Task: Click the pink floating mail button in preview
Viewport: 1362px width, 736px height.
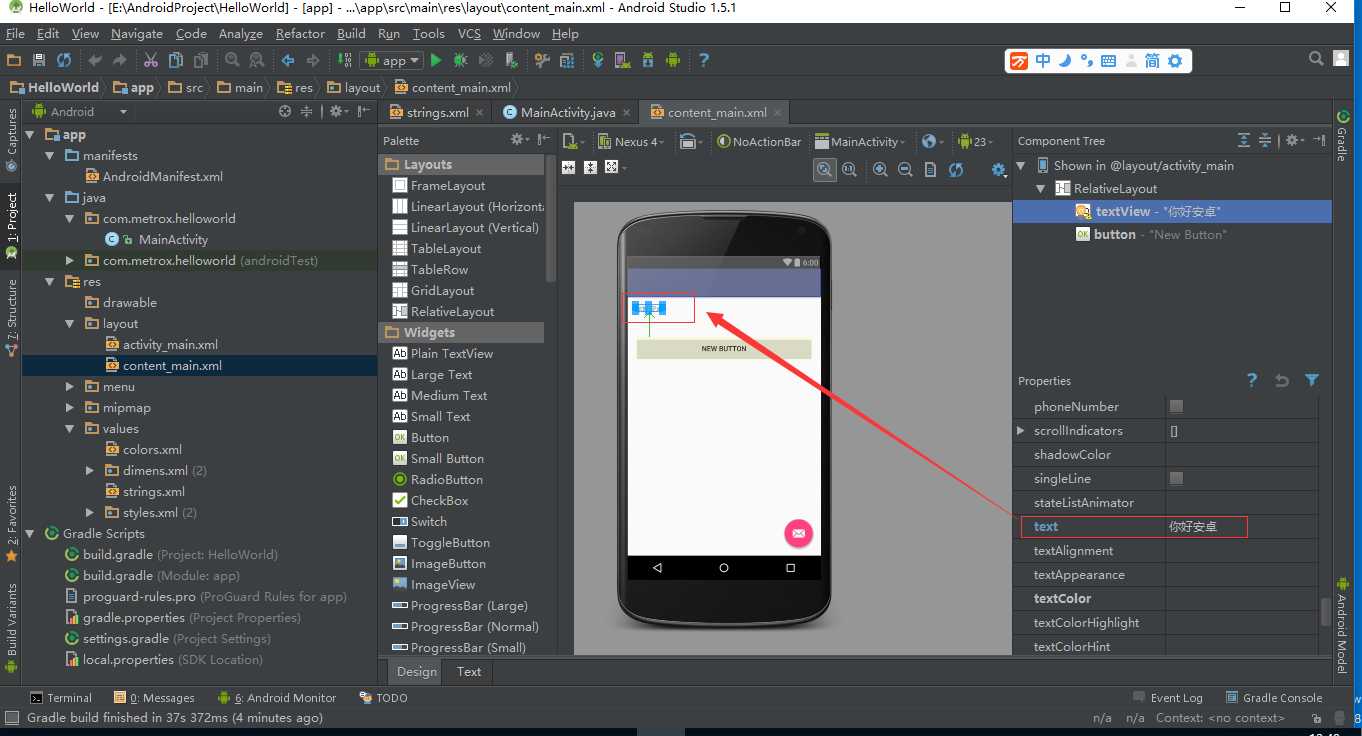Action: [798, 533]
